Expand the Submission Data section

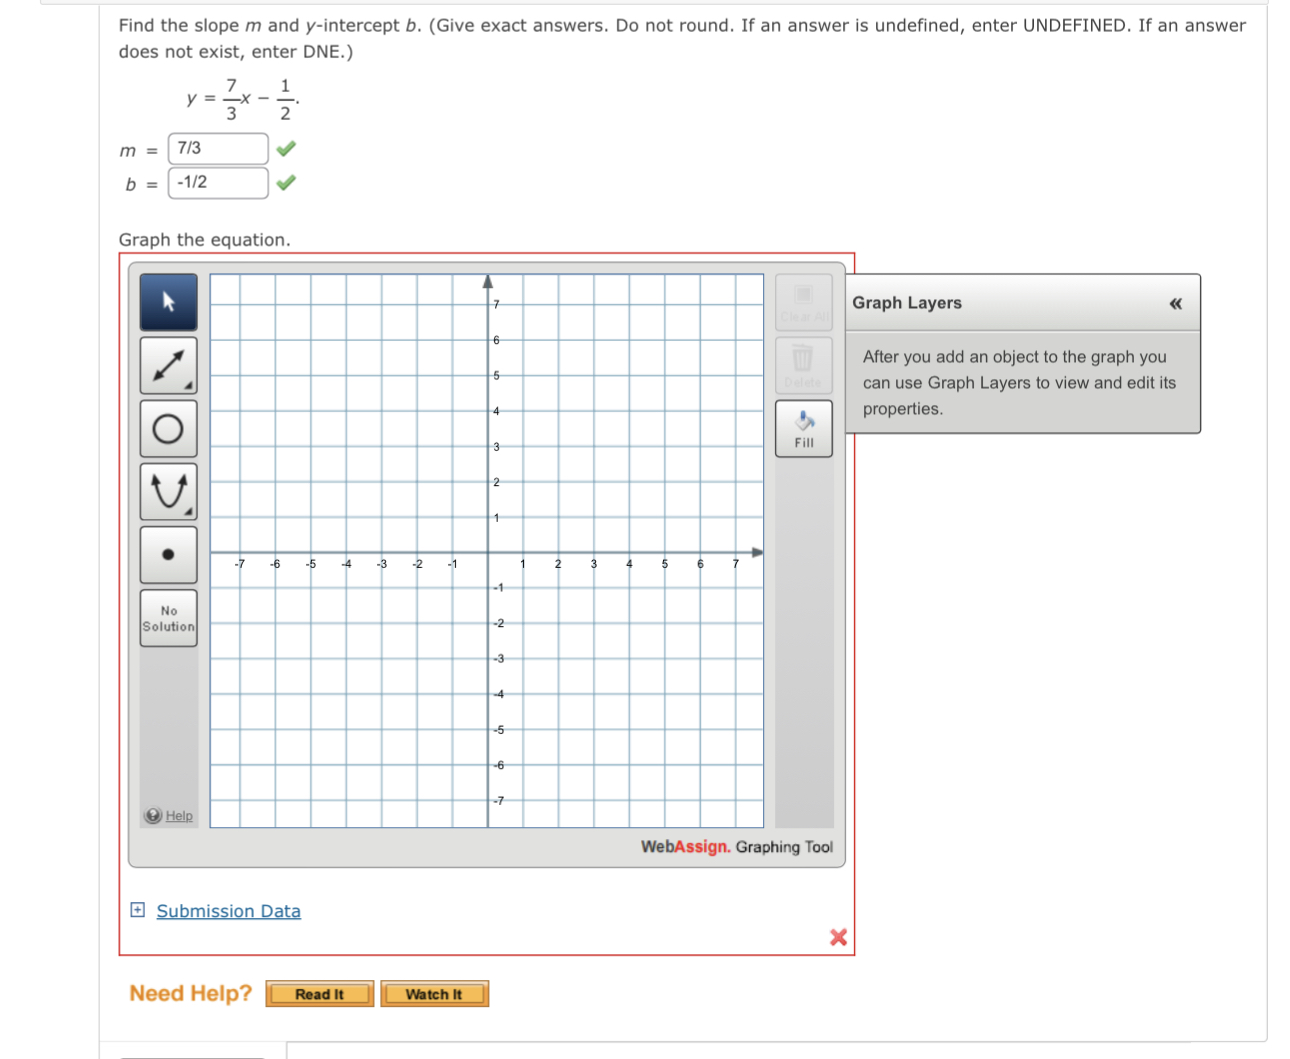coord(137,910)
